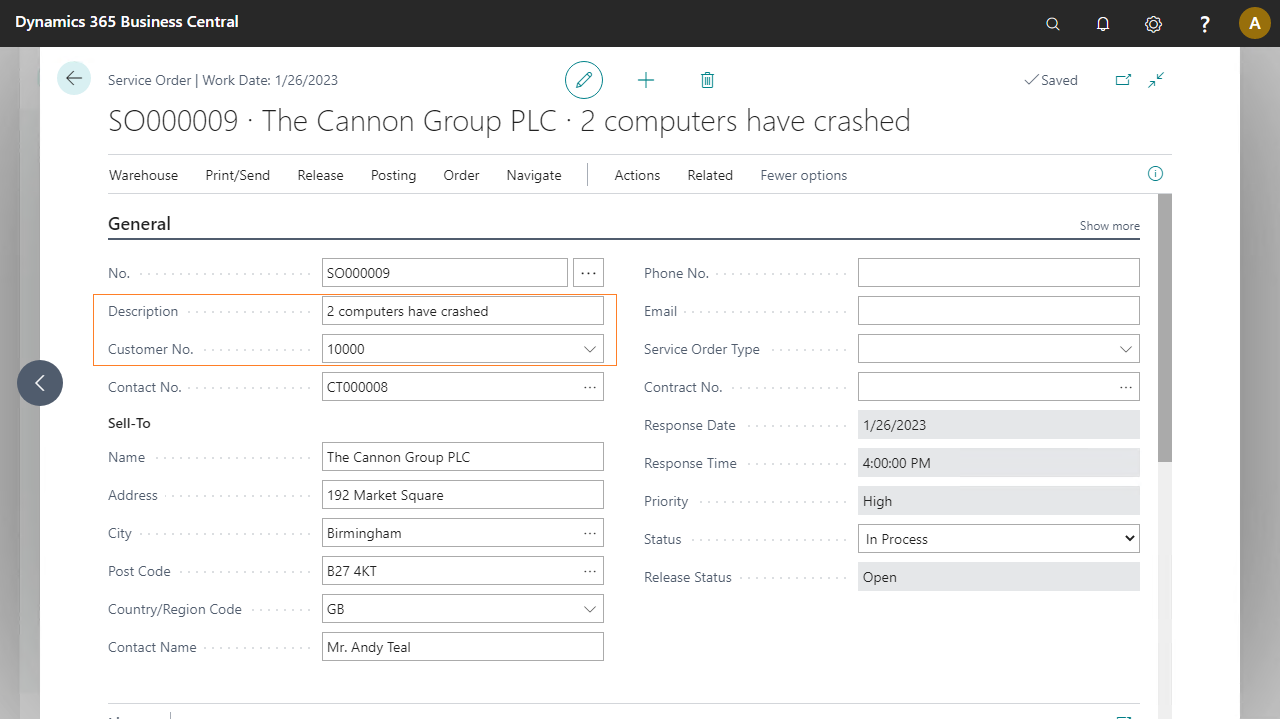Open the notifications bell
The width and height of the screenshot is (1280, 720).
(x=1103, y=24)
